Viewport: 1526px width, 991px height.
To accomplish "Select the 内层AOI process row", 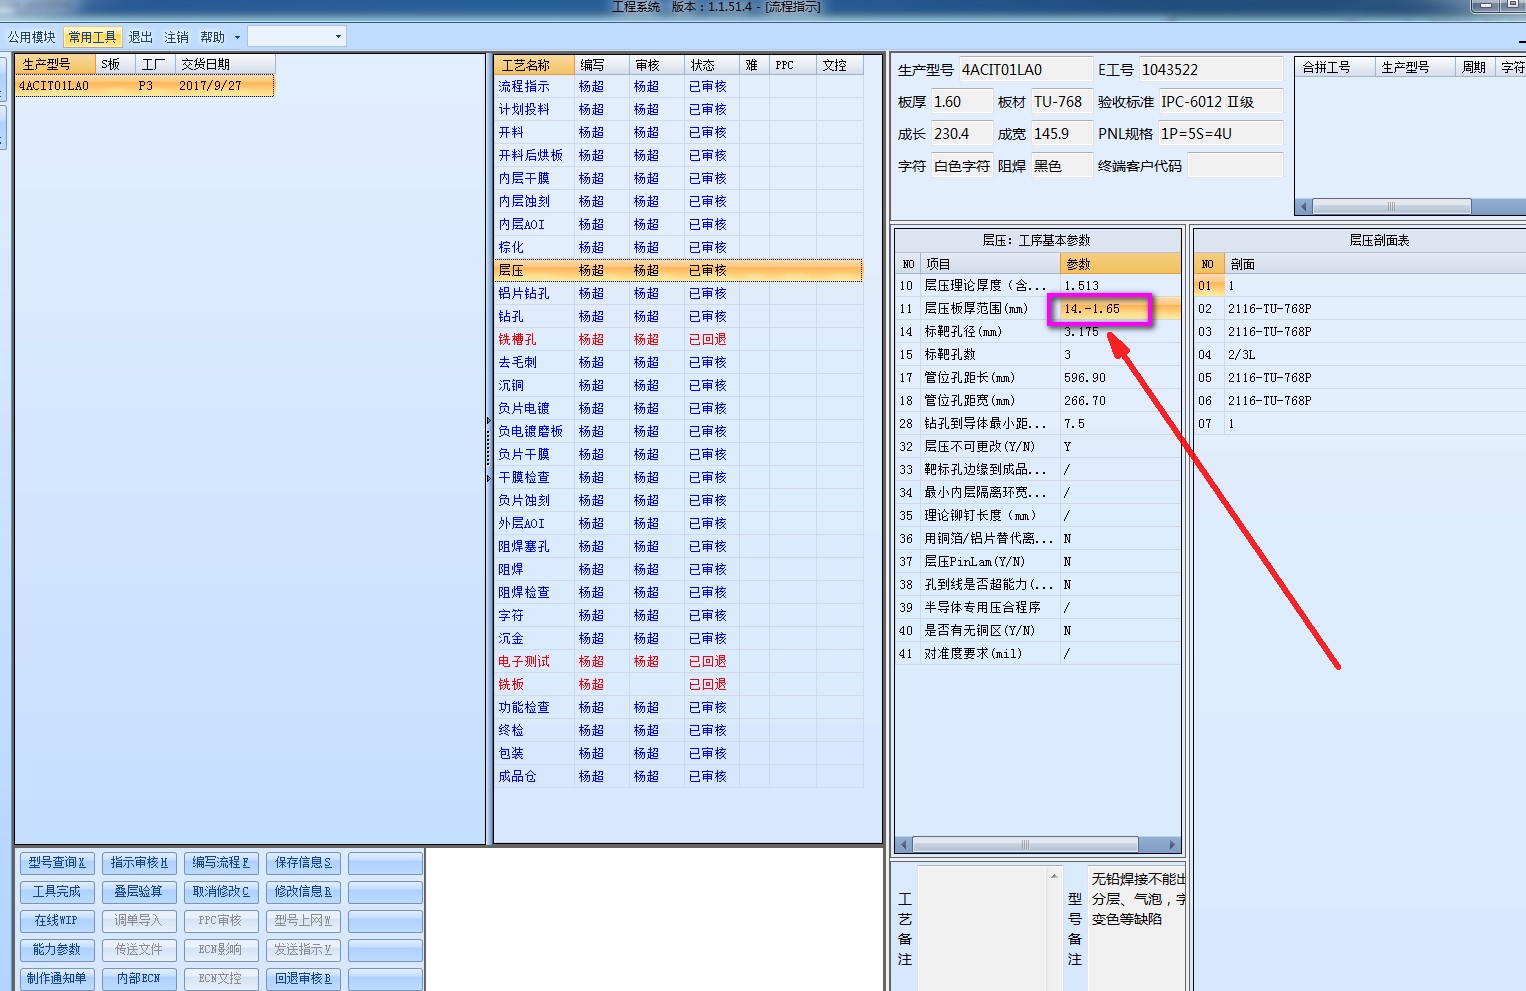I will 678,225.
